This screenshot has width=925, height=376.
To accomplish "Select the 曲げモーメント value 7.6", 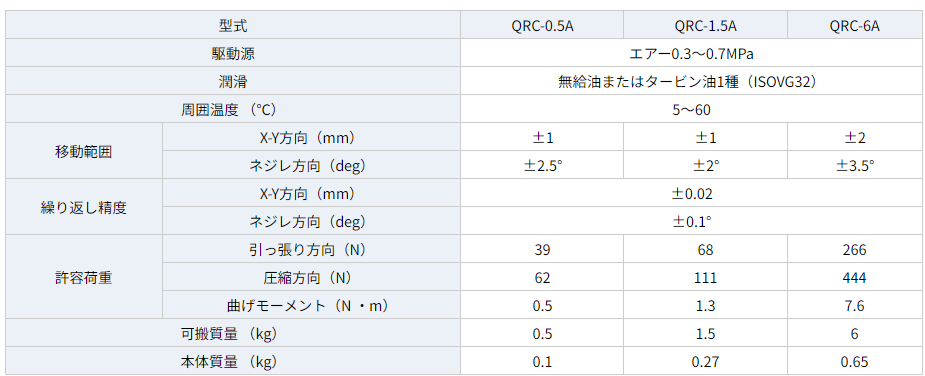I will (x=855, y=305).
